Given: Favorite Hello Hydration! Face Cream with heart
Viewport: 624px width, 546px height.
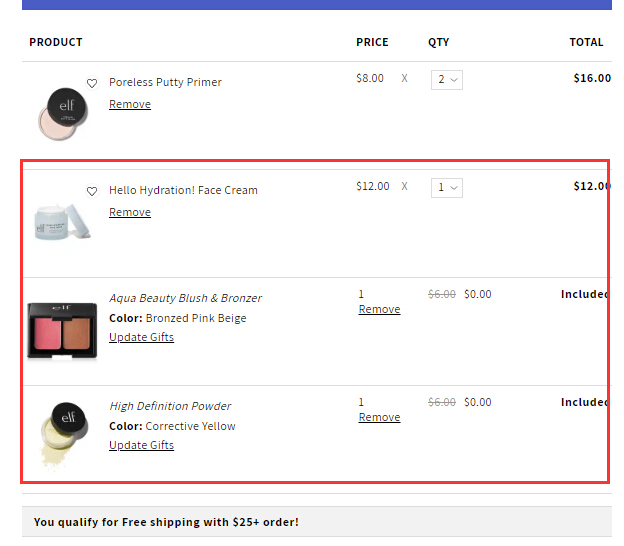Looking at the screenshot, I should 92,191.
